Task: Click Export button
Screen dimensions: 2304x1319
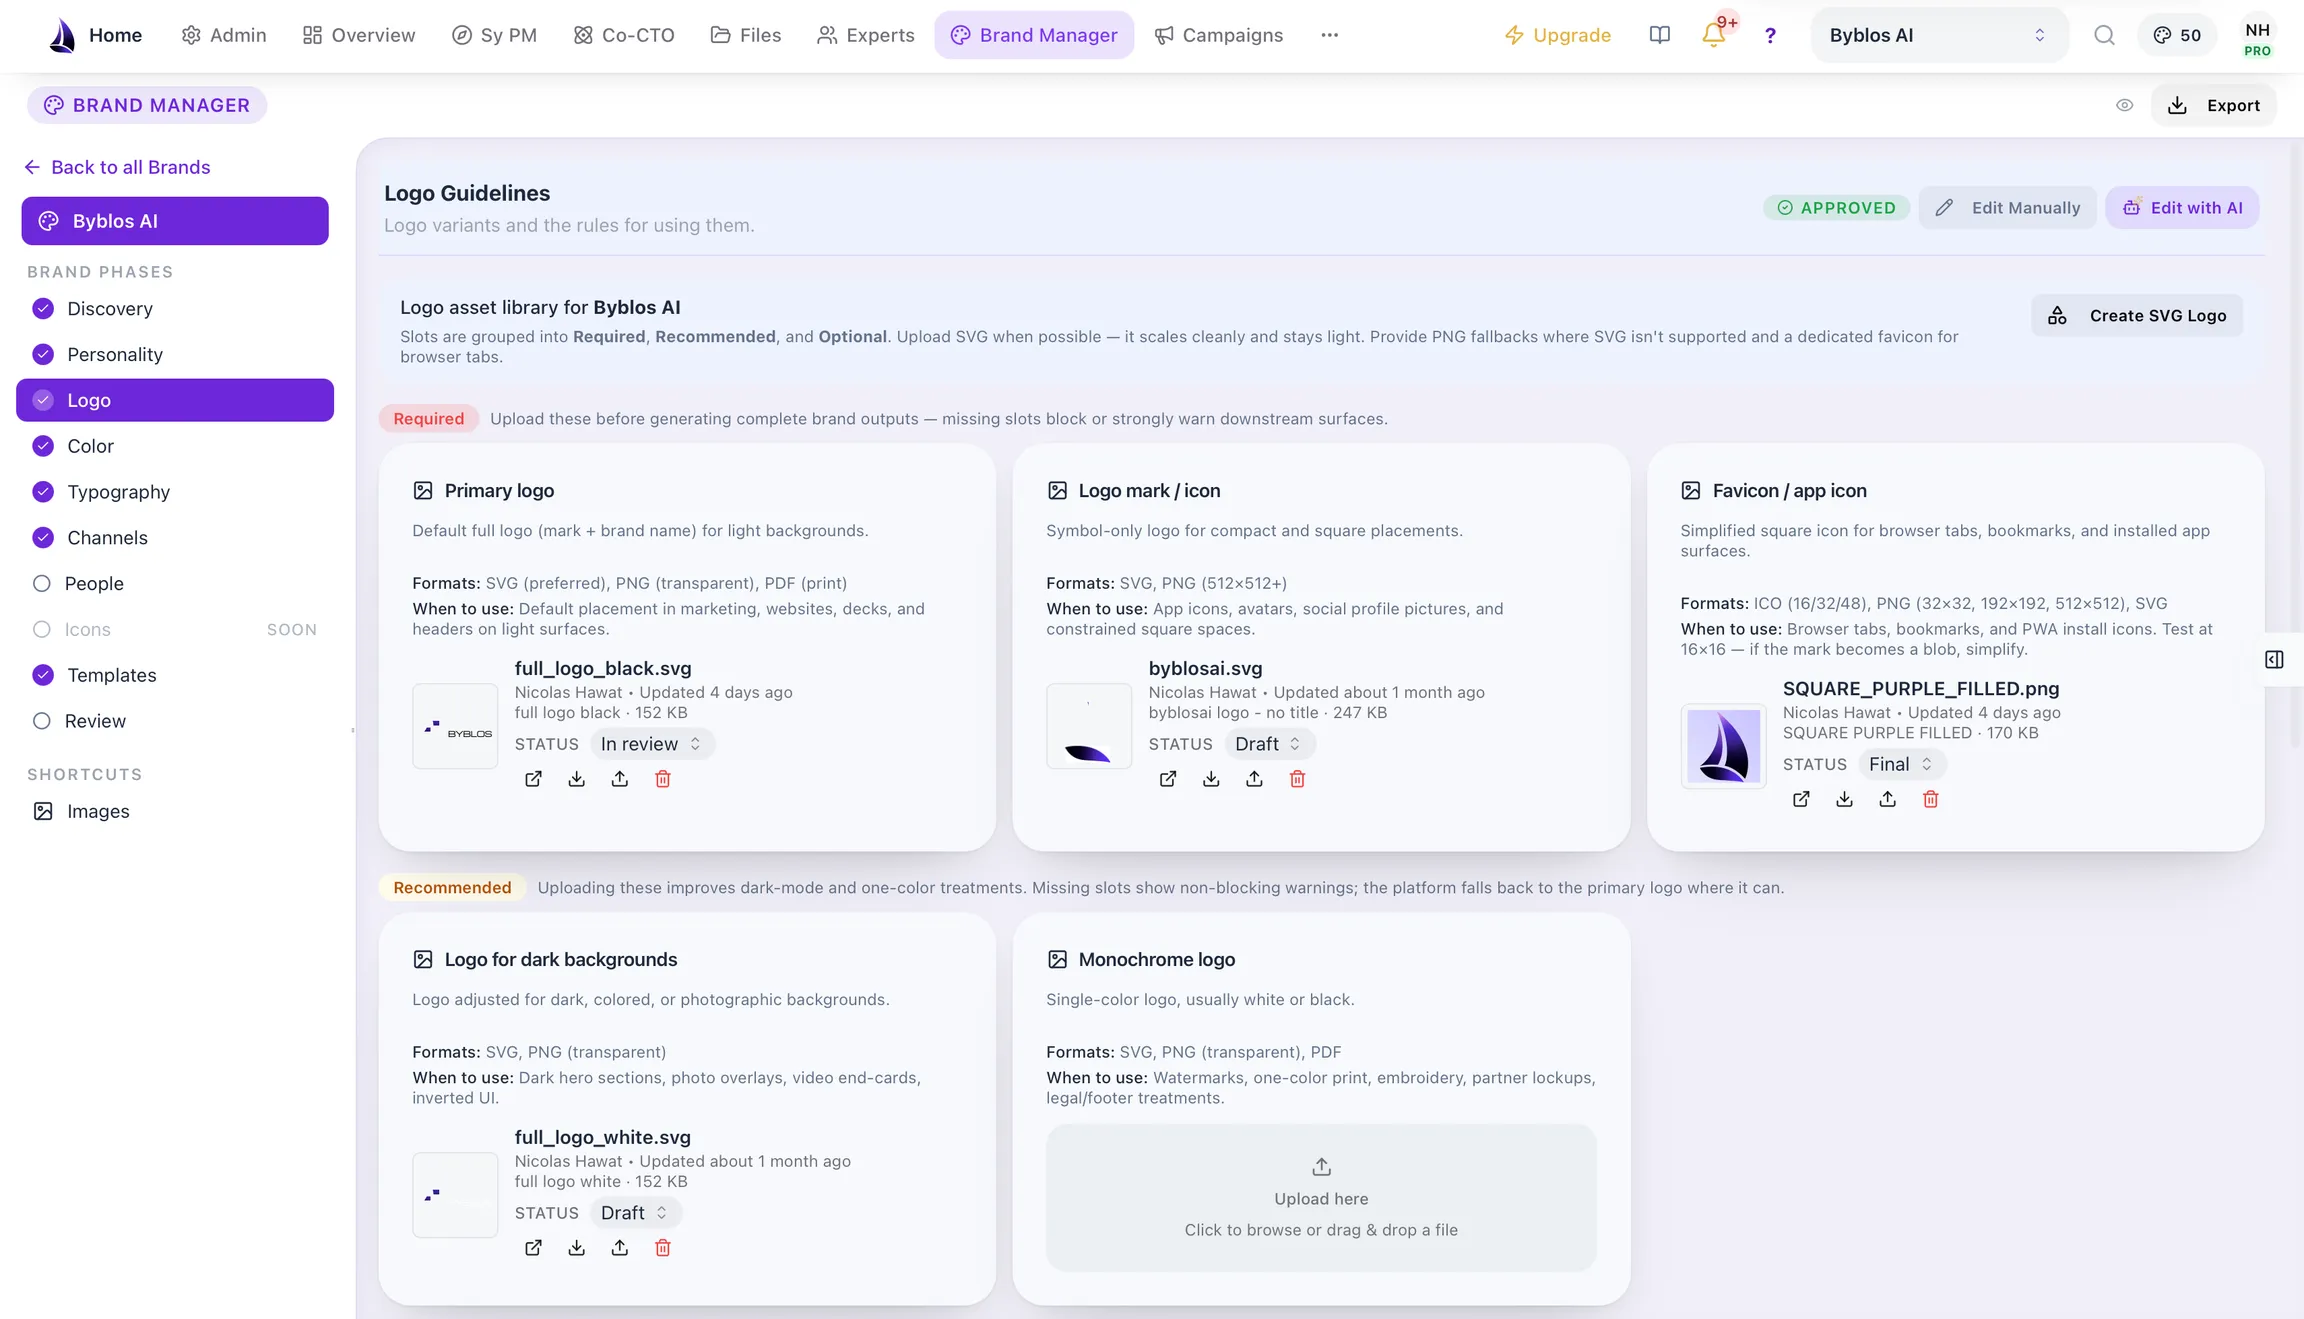Action: [x=2213, y=105]
